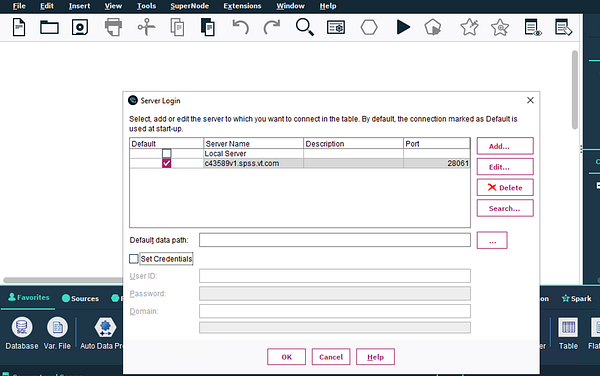Viewport: 600px width, 376px height.
Task: Open the Edit menu
Action: pyautogui.click(x=47, y=6)
